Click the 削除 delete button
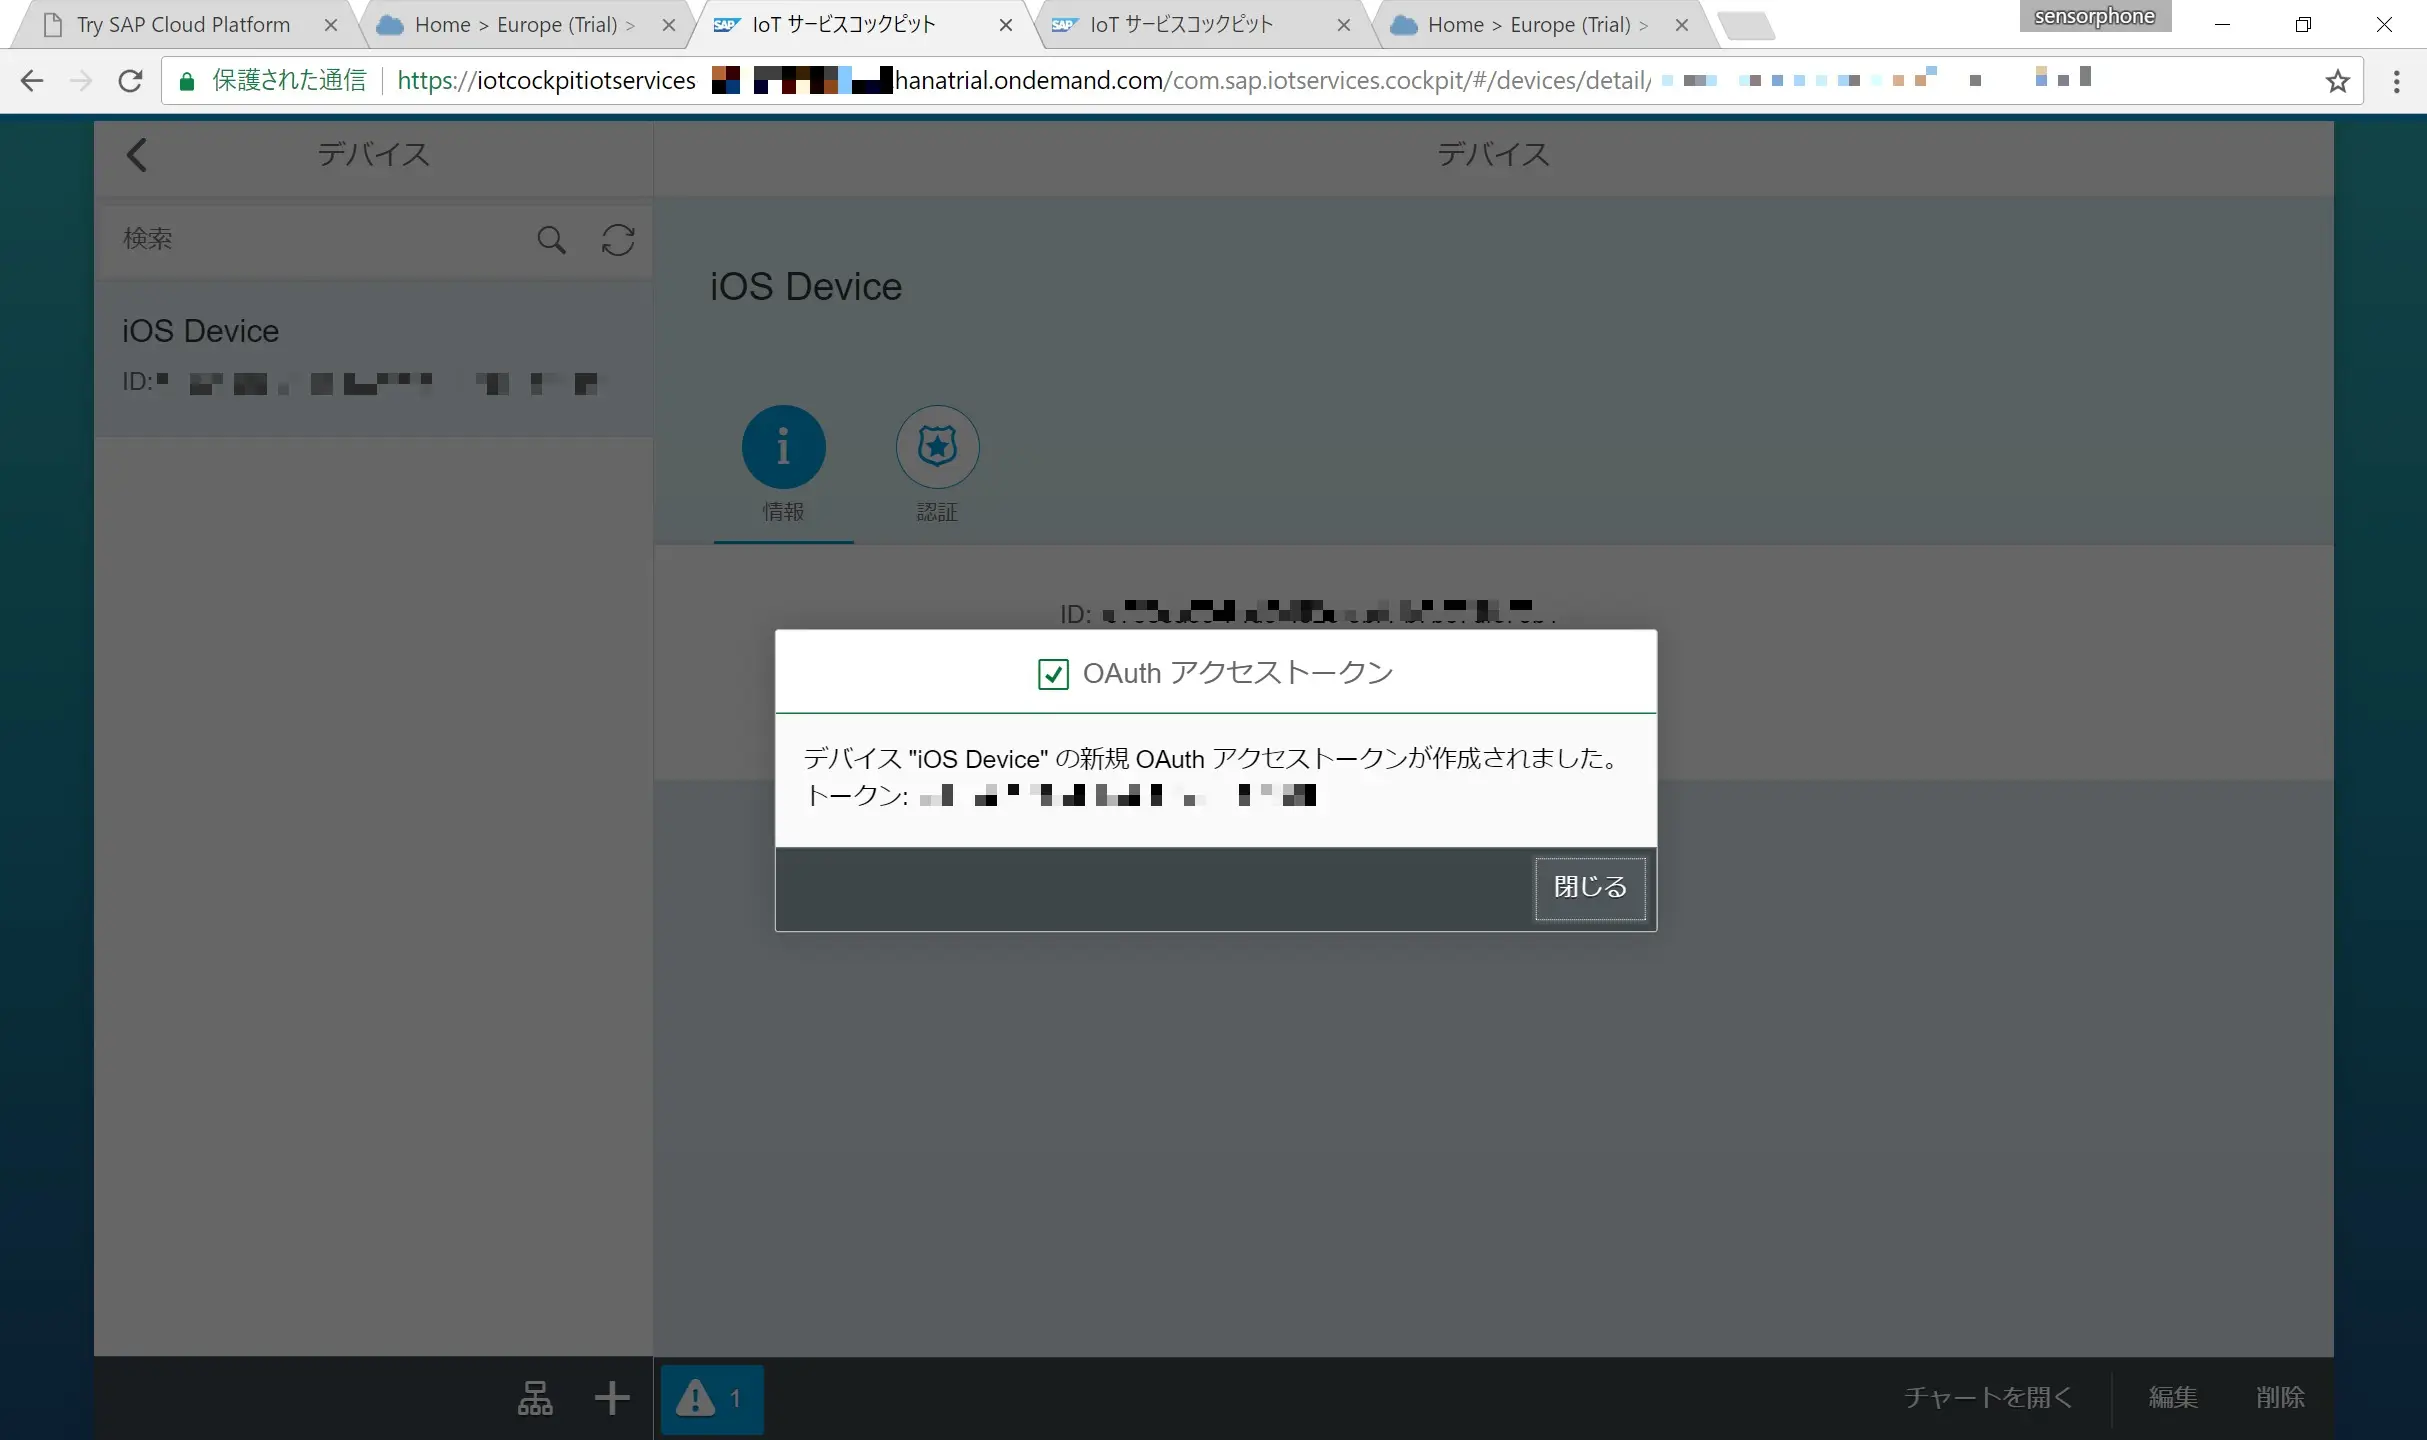2427x1440 pixels. pos(2281,1398)
